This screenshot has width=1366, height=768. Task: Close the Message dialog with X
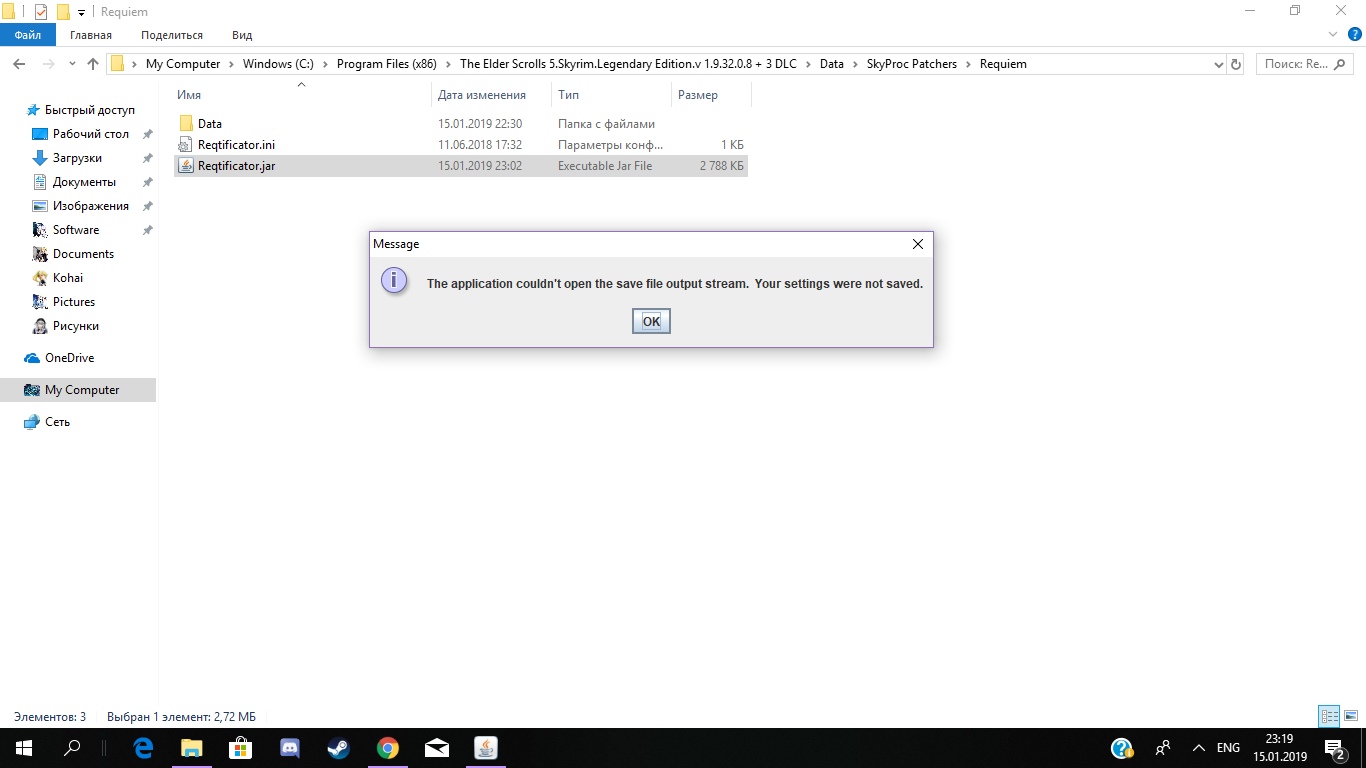coord(918,244)
